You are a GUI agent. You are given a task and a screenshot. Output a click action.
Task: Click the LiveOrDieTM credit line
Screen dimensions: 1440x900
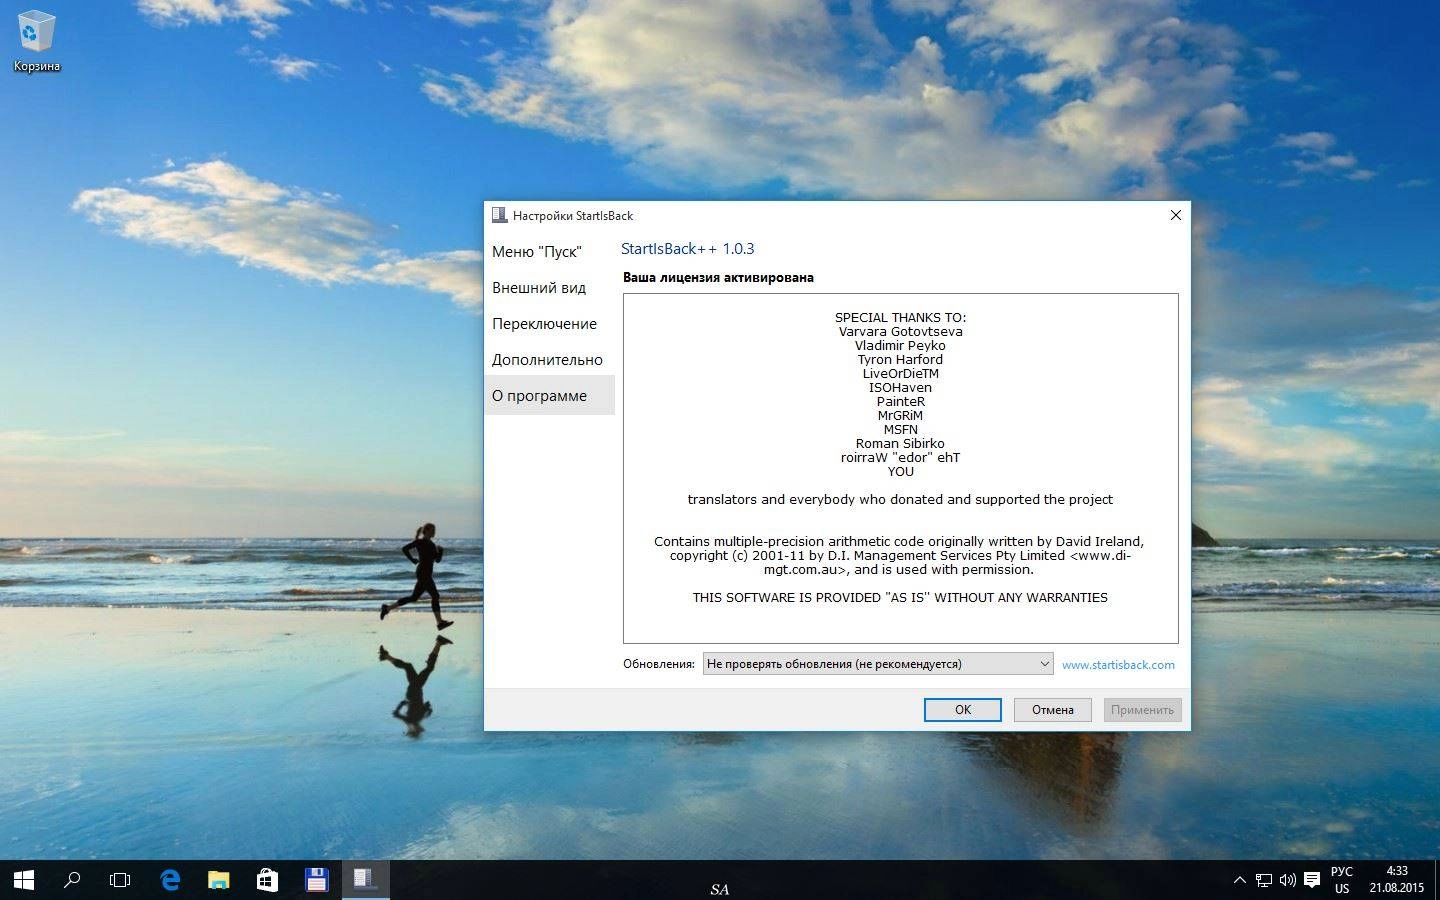pyautogui.click(x=901, y=374)
